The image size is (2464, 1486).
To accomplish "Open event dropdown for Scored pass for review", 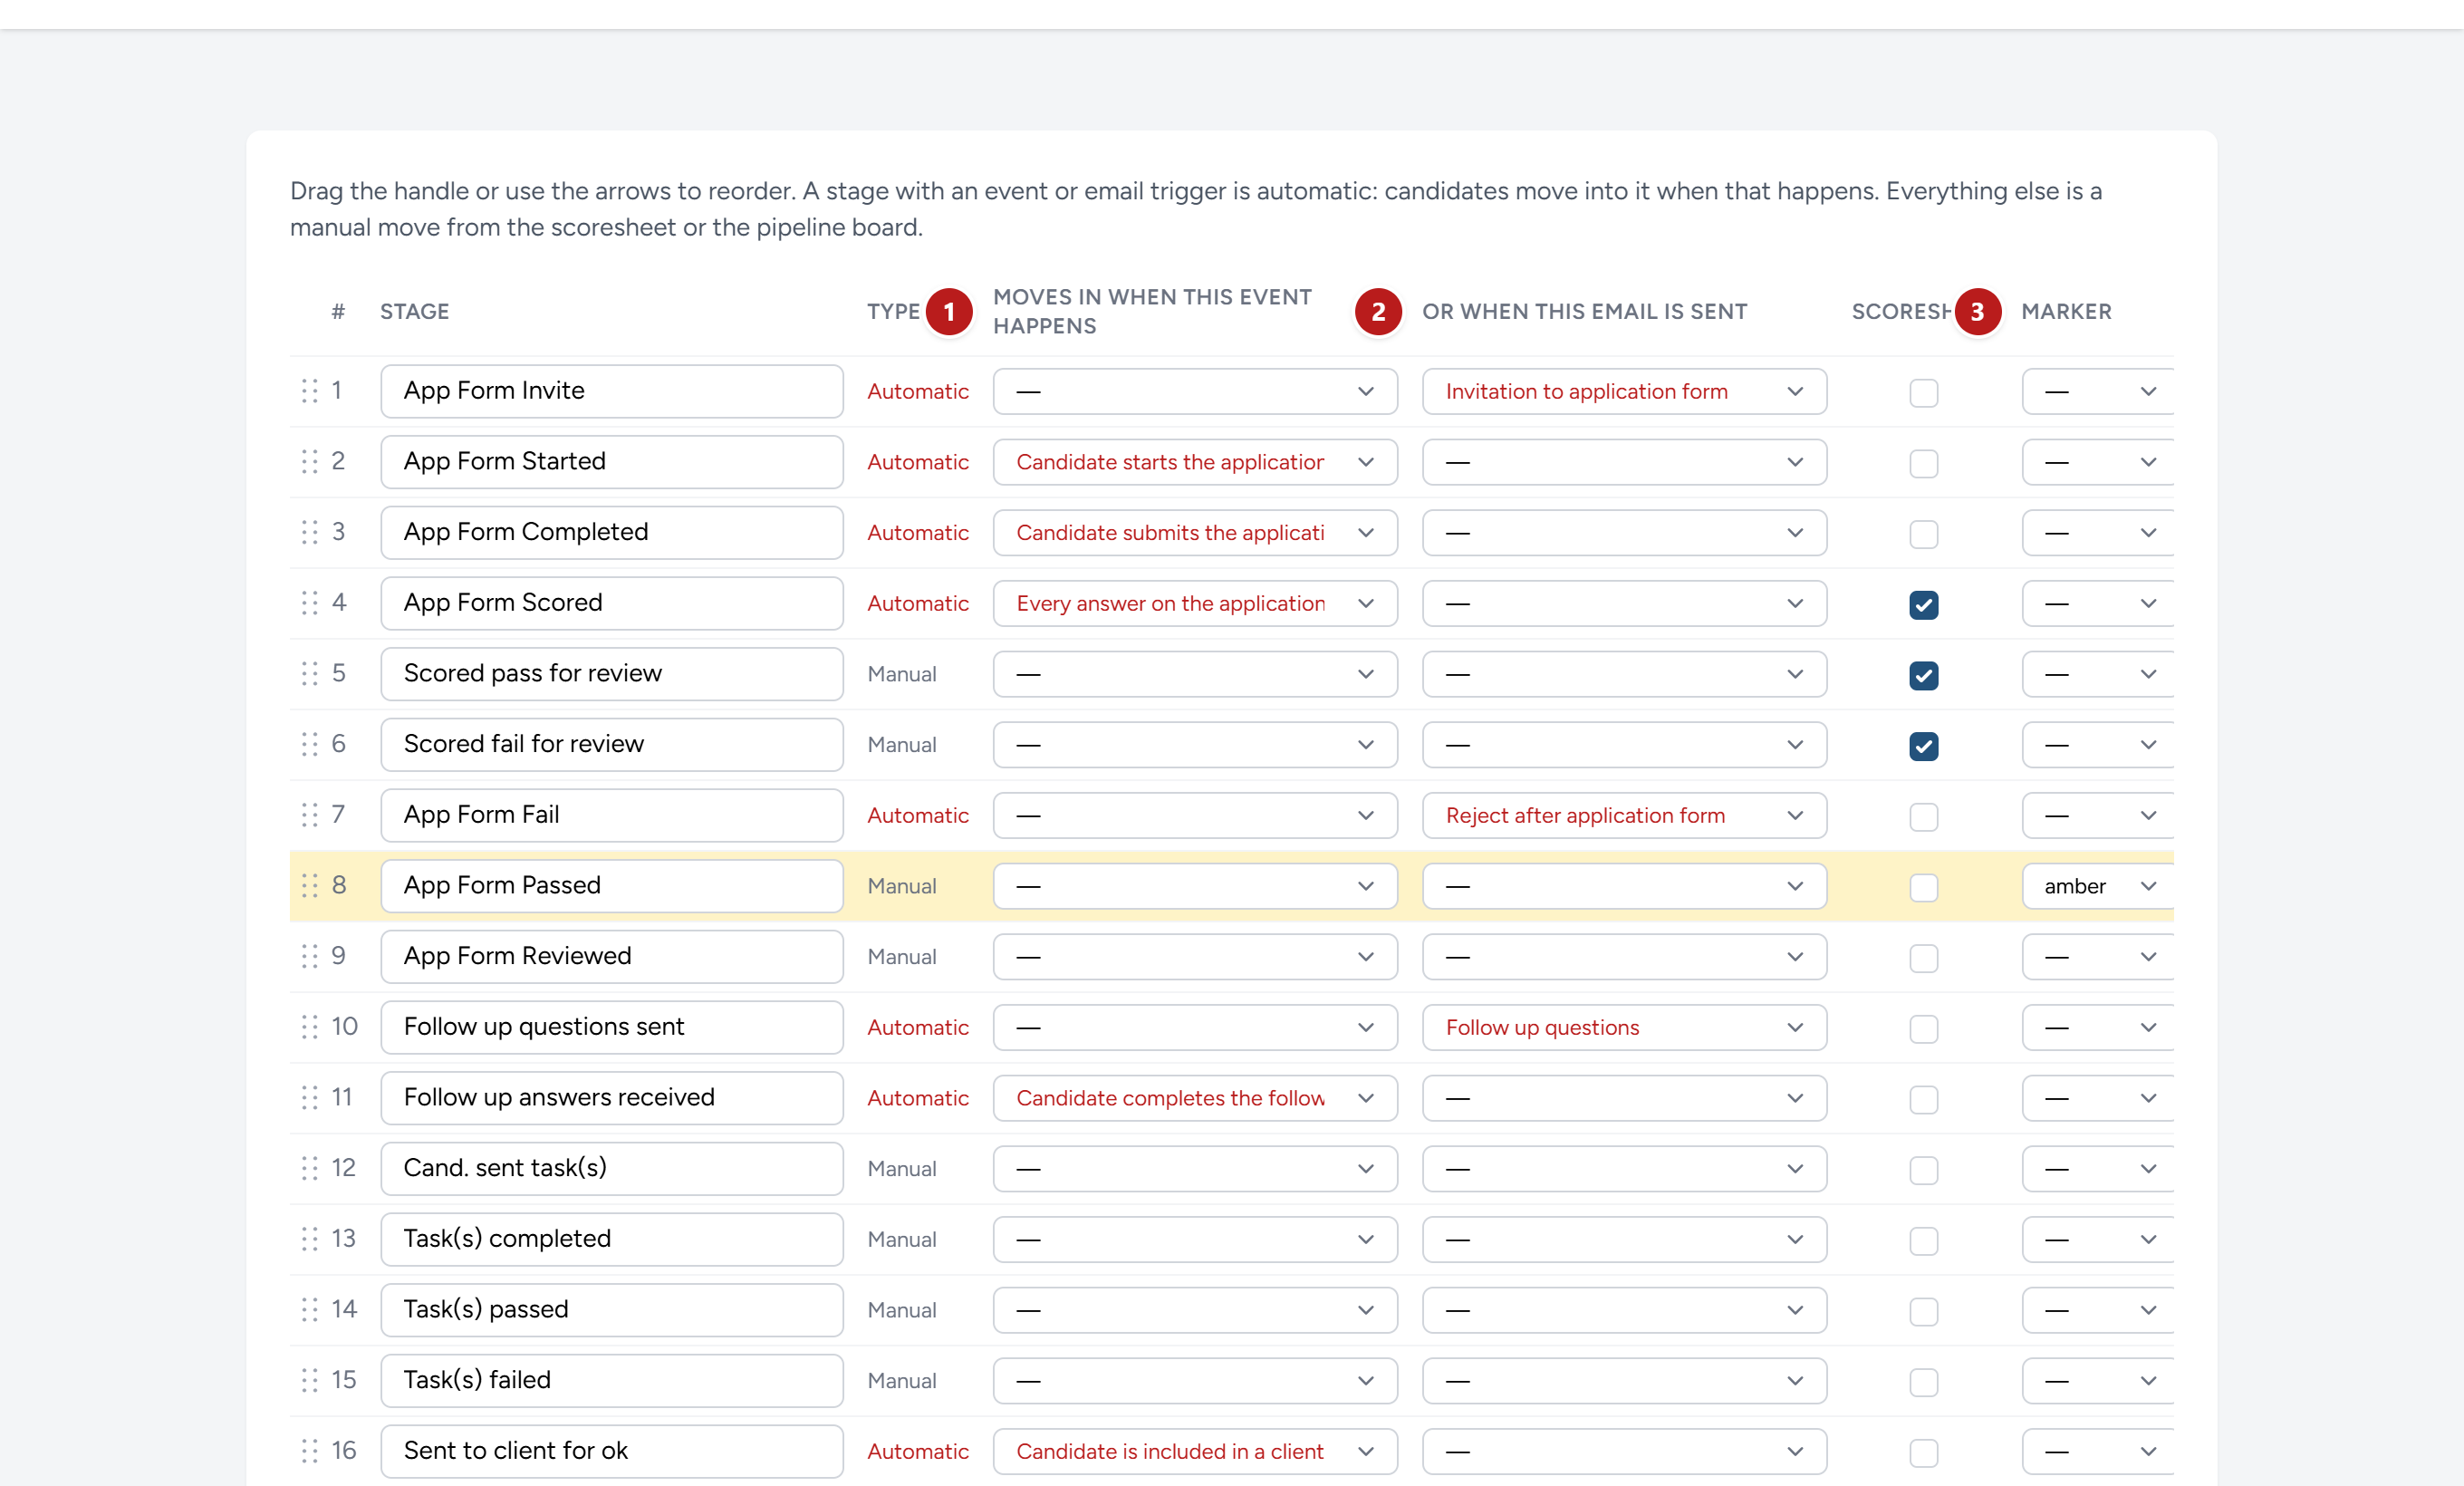I will coord(1194,673).
